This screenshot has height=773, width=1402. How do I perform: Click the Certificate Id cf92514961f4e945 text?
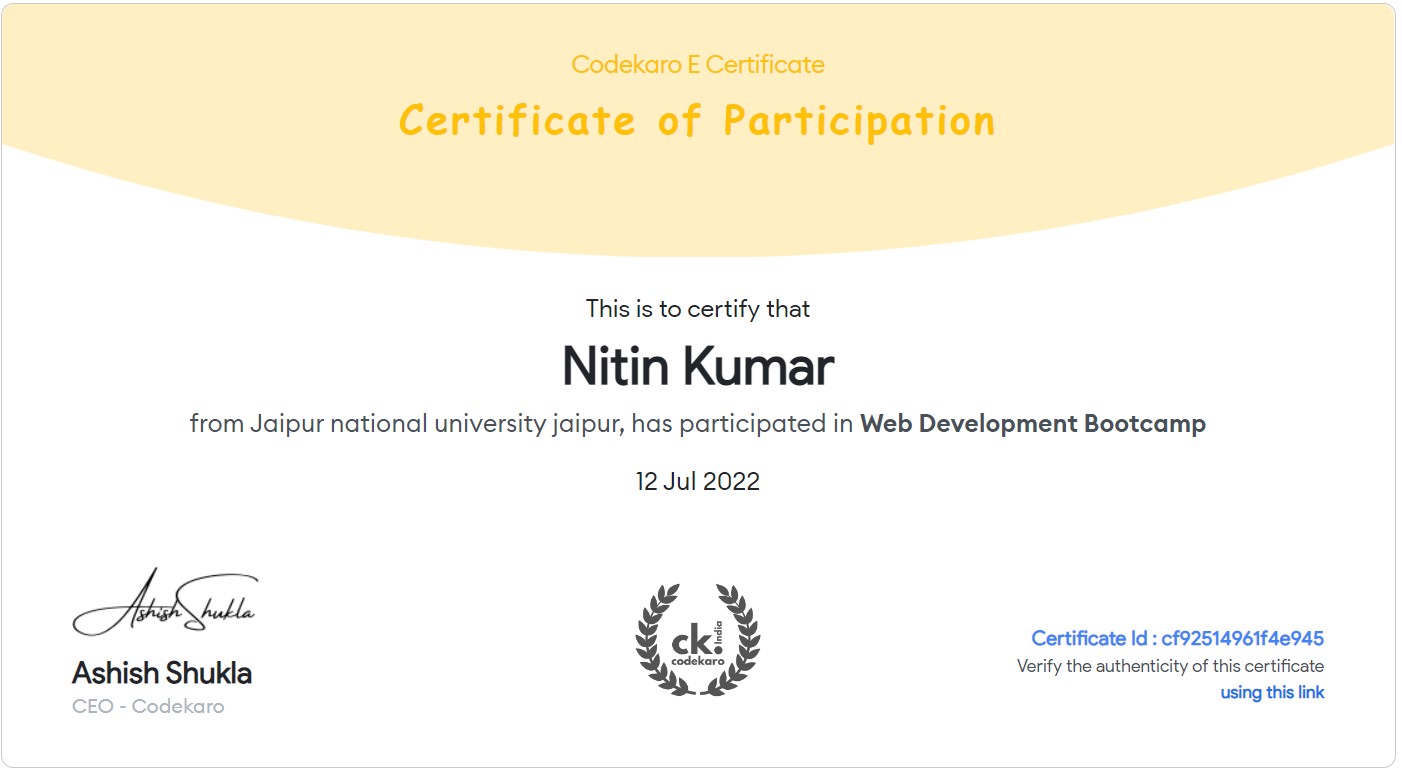pos(1178,638)
